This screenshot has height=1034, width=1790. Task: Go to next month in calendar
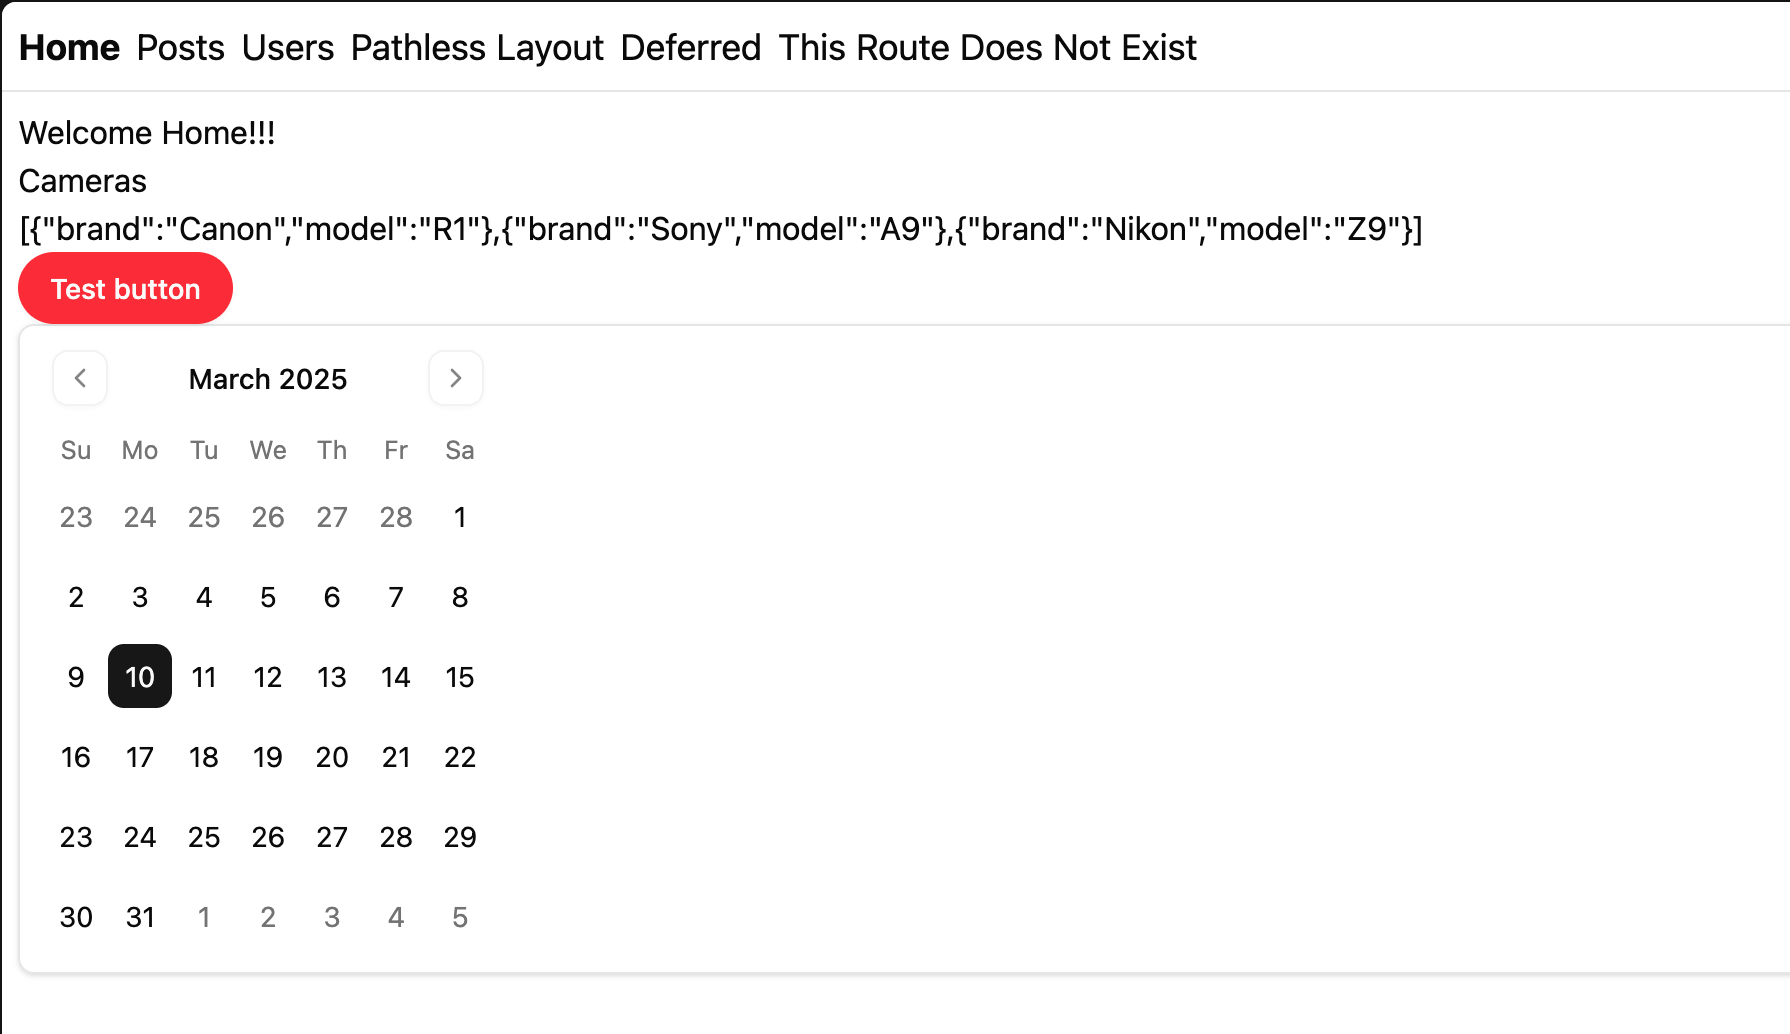(456, 378)
